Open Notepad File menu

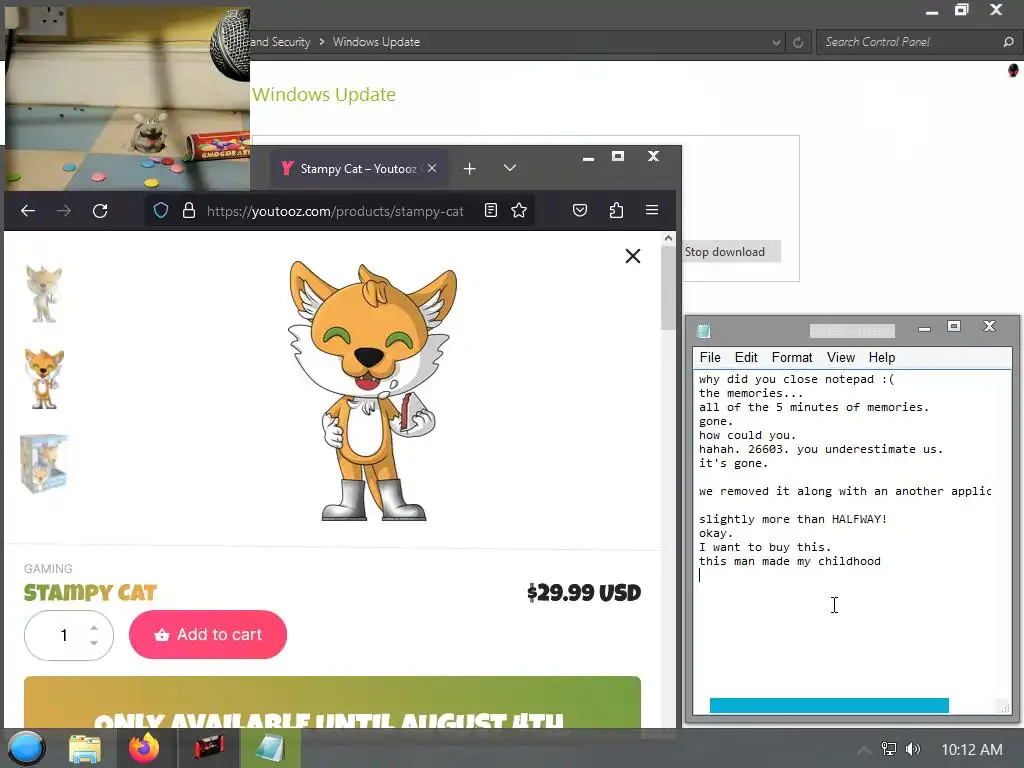click(x=710, y=357)
